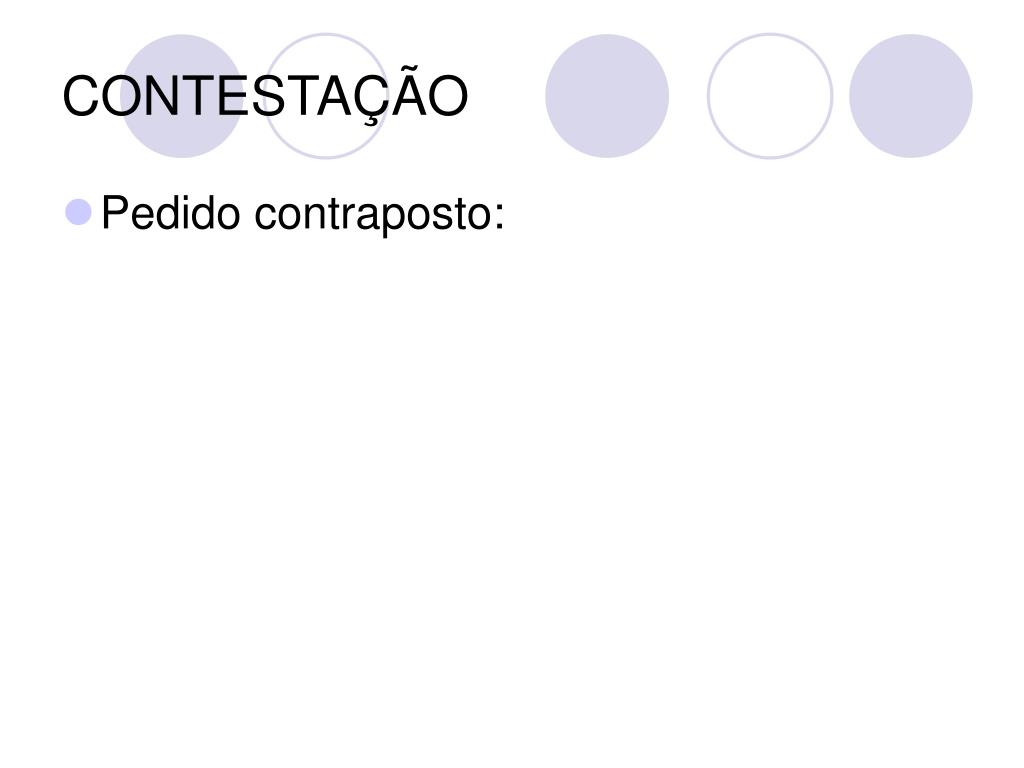The width and height of the screenshot is (1024, 768).
Task: Click the empty white area below the bullet
Action: (512, 496)
